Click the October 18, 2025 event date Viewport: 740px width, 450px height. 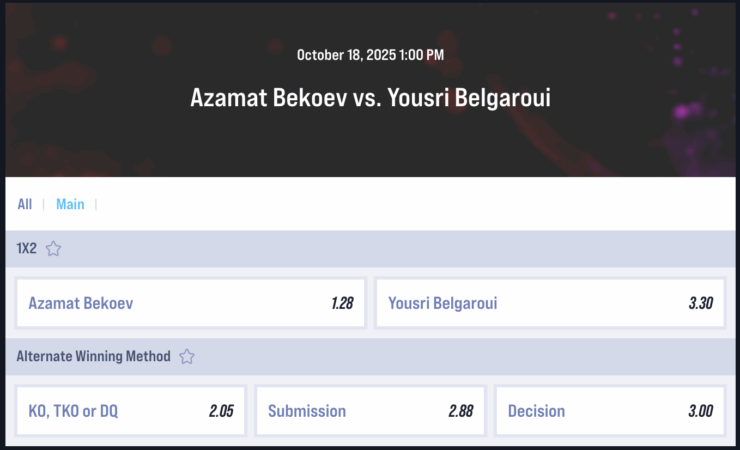click(x=370, y=55)
